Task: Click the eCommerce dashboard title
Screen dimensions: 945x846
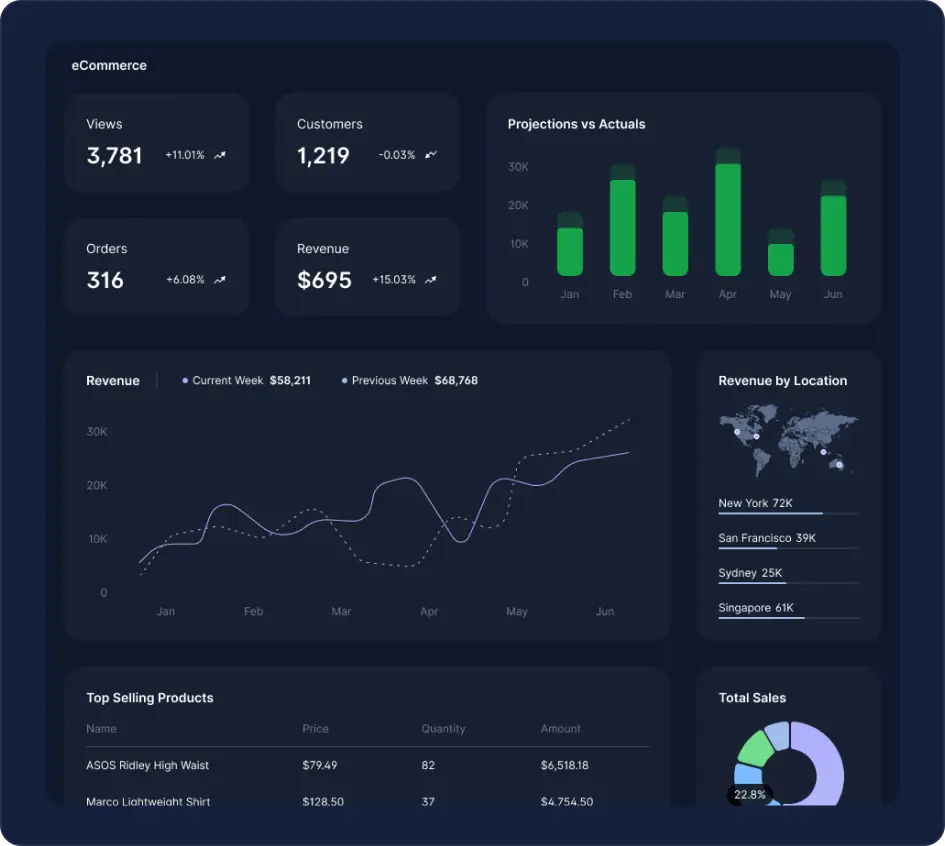Action: (x=109, y=66)
